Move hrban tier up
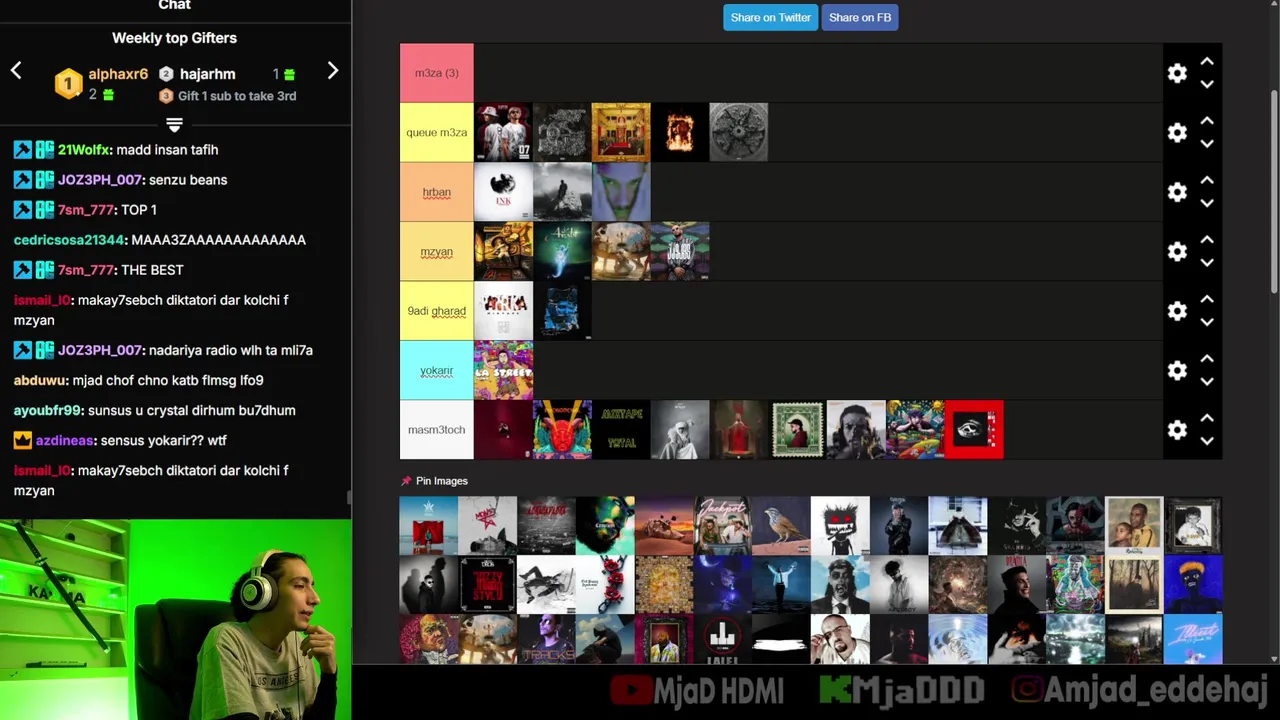The width and height of the screenshot is (1280, 720). pos(1207,180)
